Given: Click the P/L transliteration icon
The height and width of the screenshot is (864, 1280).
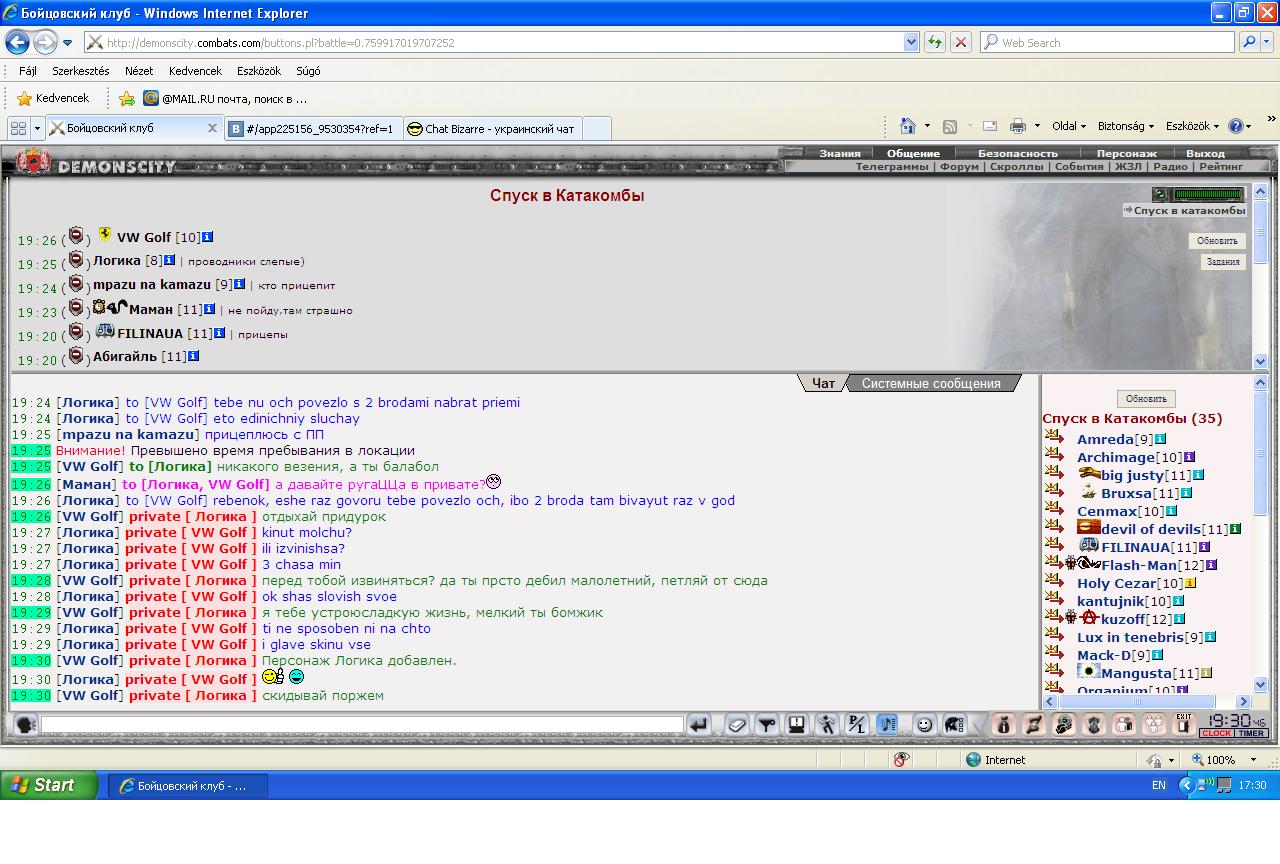Looking at the screenshot, I should (857, 725).
